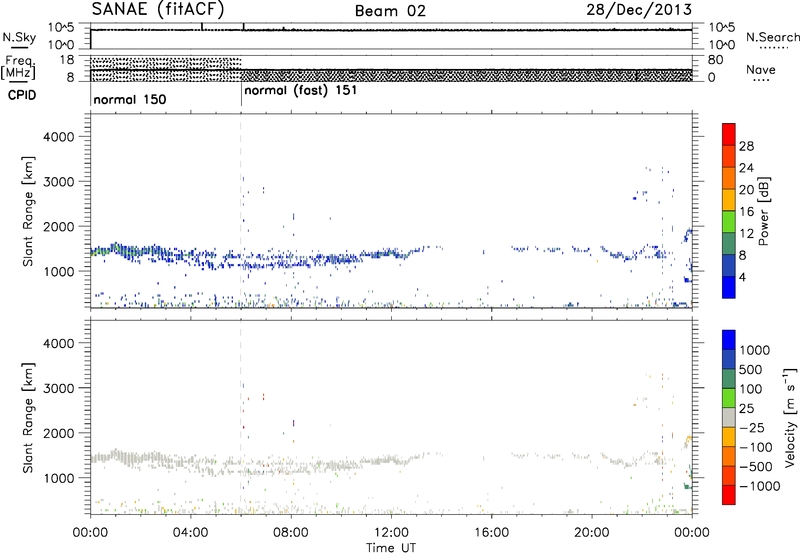Click the Time UT axis label
The image size is (800, 554).
pyautogui.click(x=391, y=548)
